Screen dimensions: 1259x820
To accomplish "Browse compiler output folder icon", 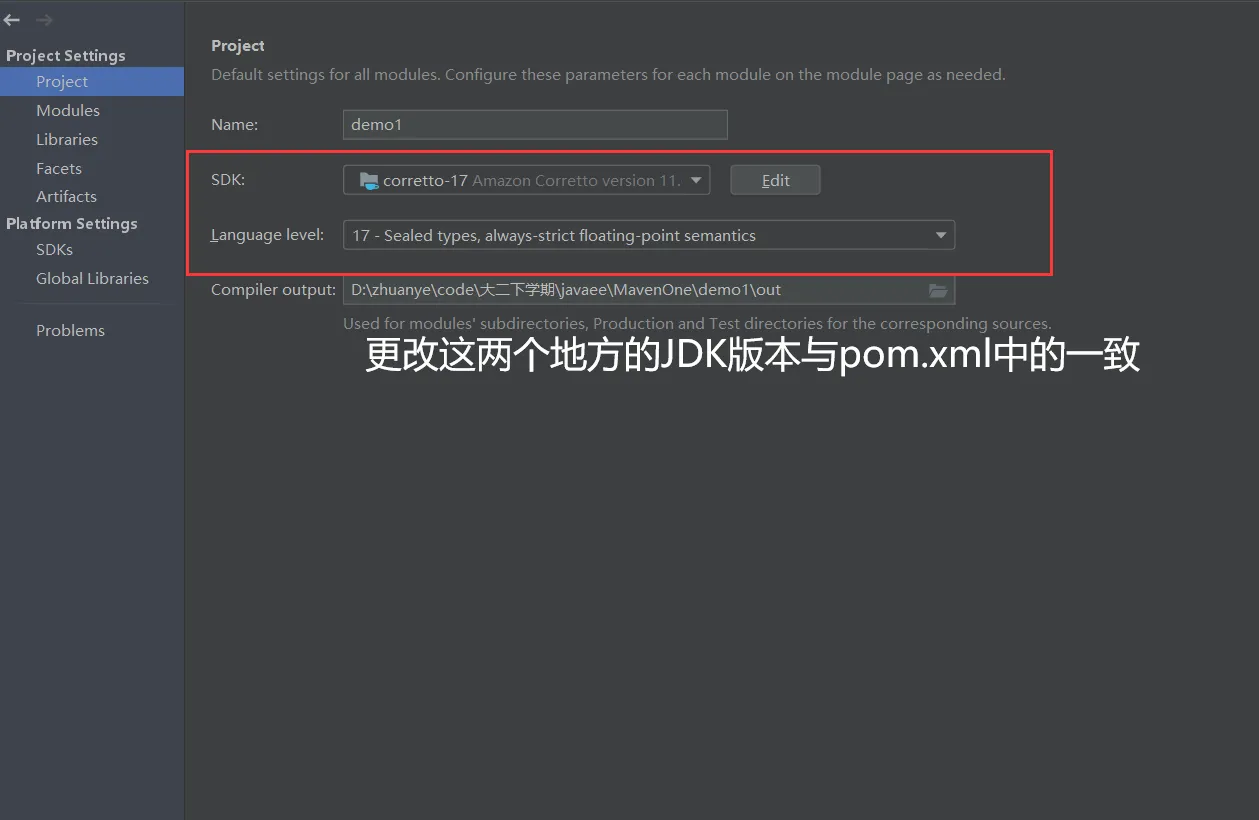I will pos(938,290).
